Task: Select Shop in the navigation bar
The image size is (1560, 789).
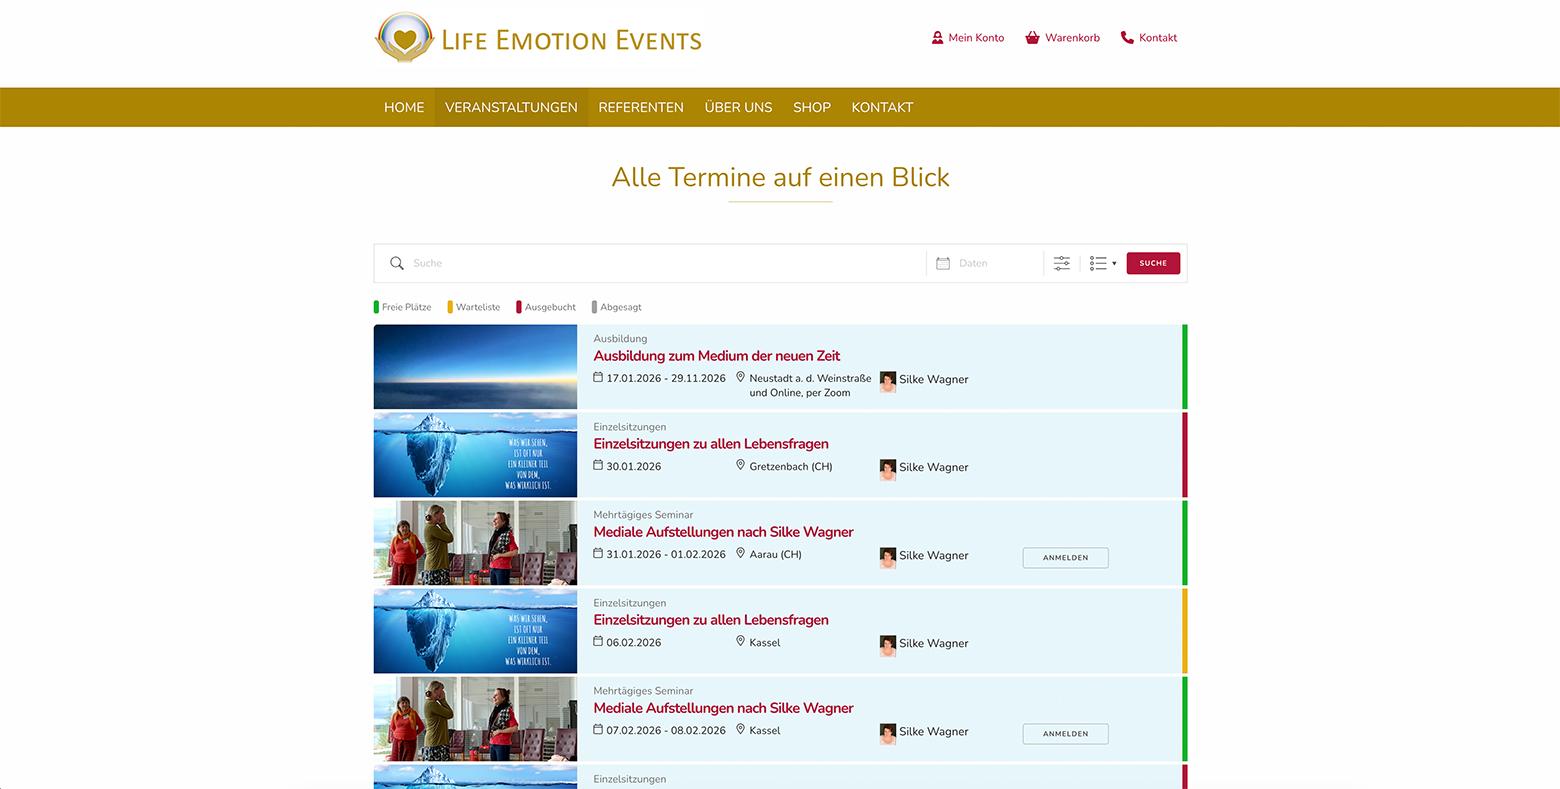Action: [x=811, y=107]
